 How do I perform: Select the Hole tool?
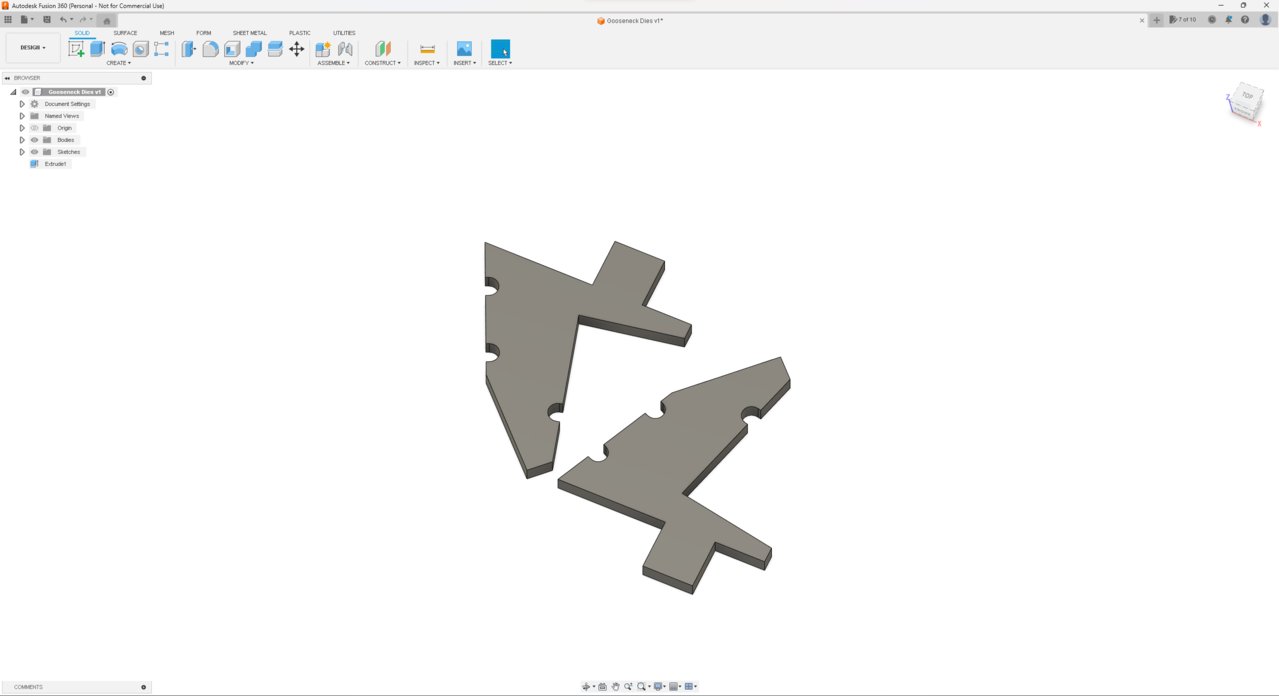pos(141,49)
